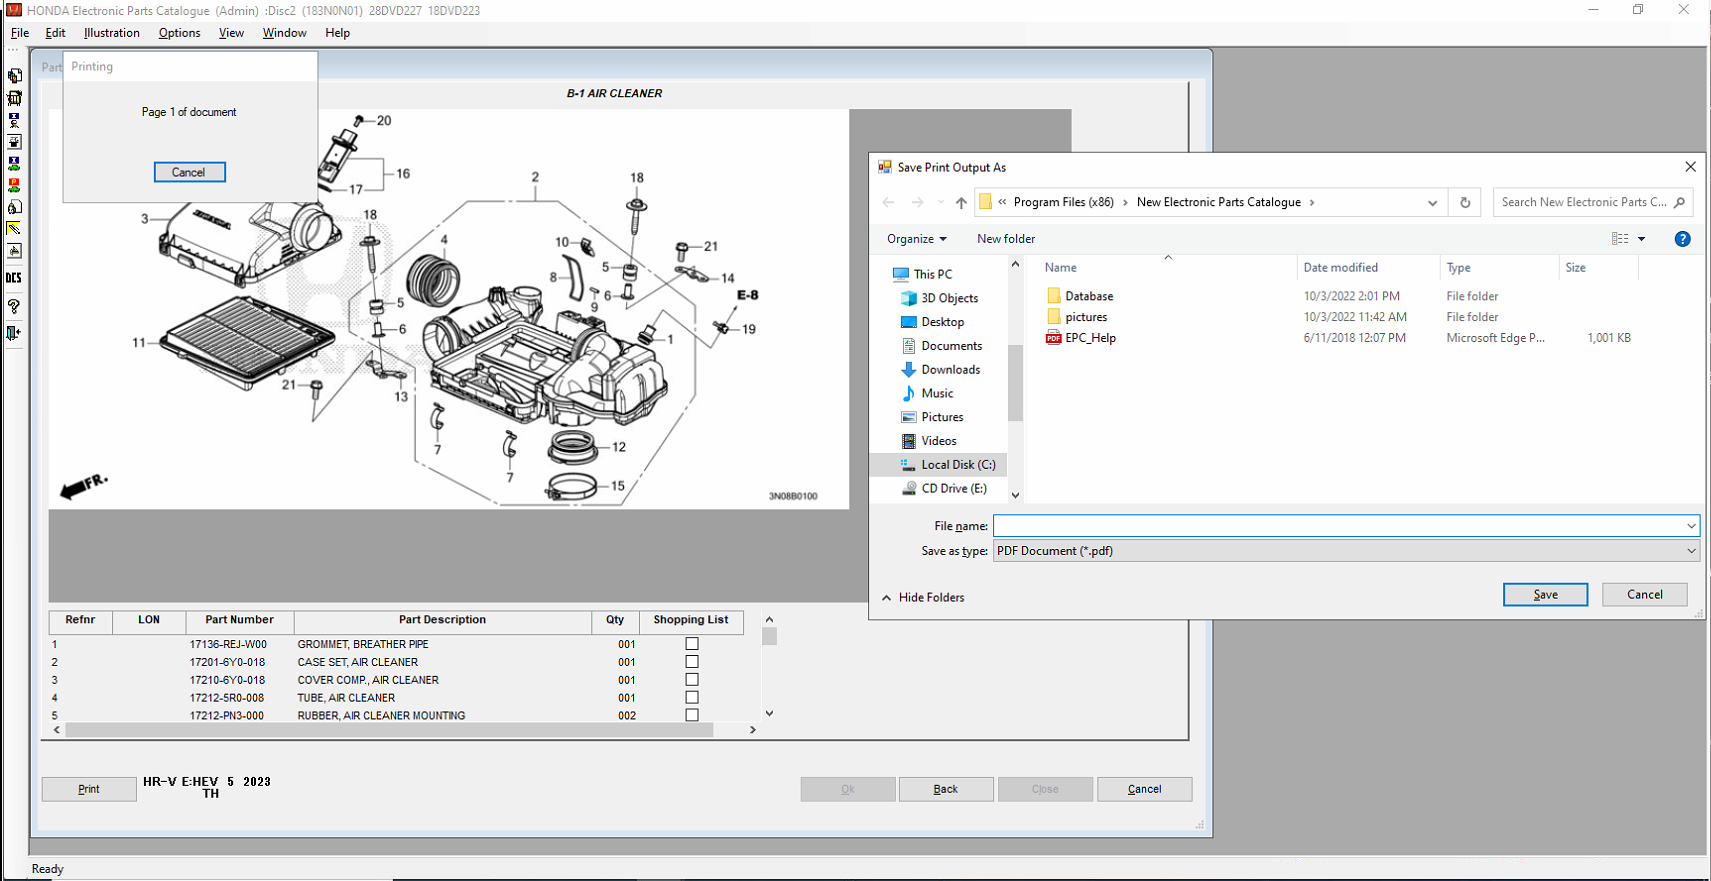Click the yellow pencil note icon in toolbar
1711x881 pixels.
(x=14, y=229)
